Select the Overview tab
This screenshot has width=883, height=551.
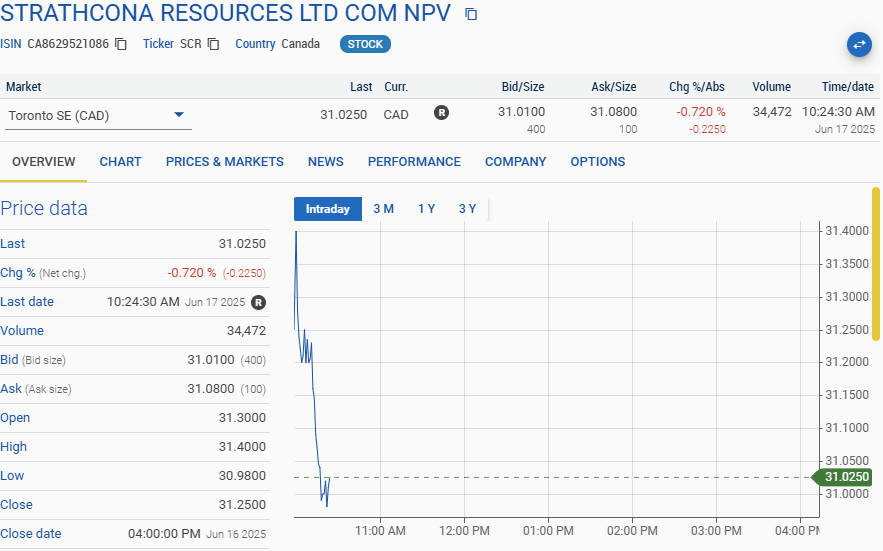point(43,162)
